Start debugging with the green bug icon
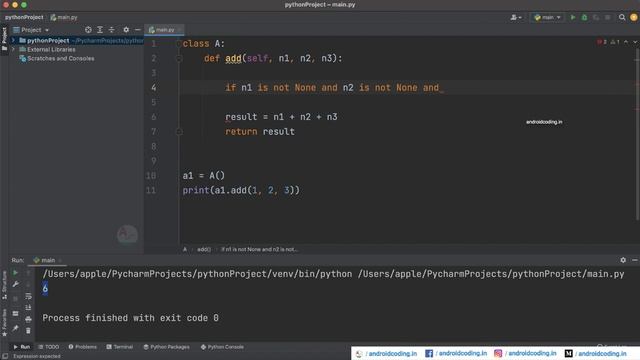The width and height of the screenshot is (640, 360). point(584,18)
